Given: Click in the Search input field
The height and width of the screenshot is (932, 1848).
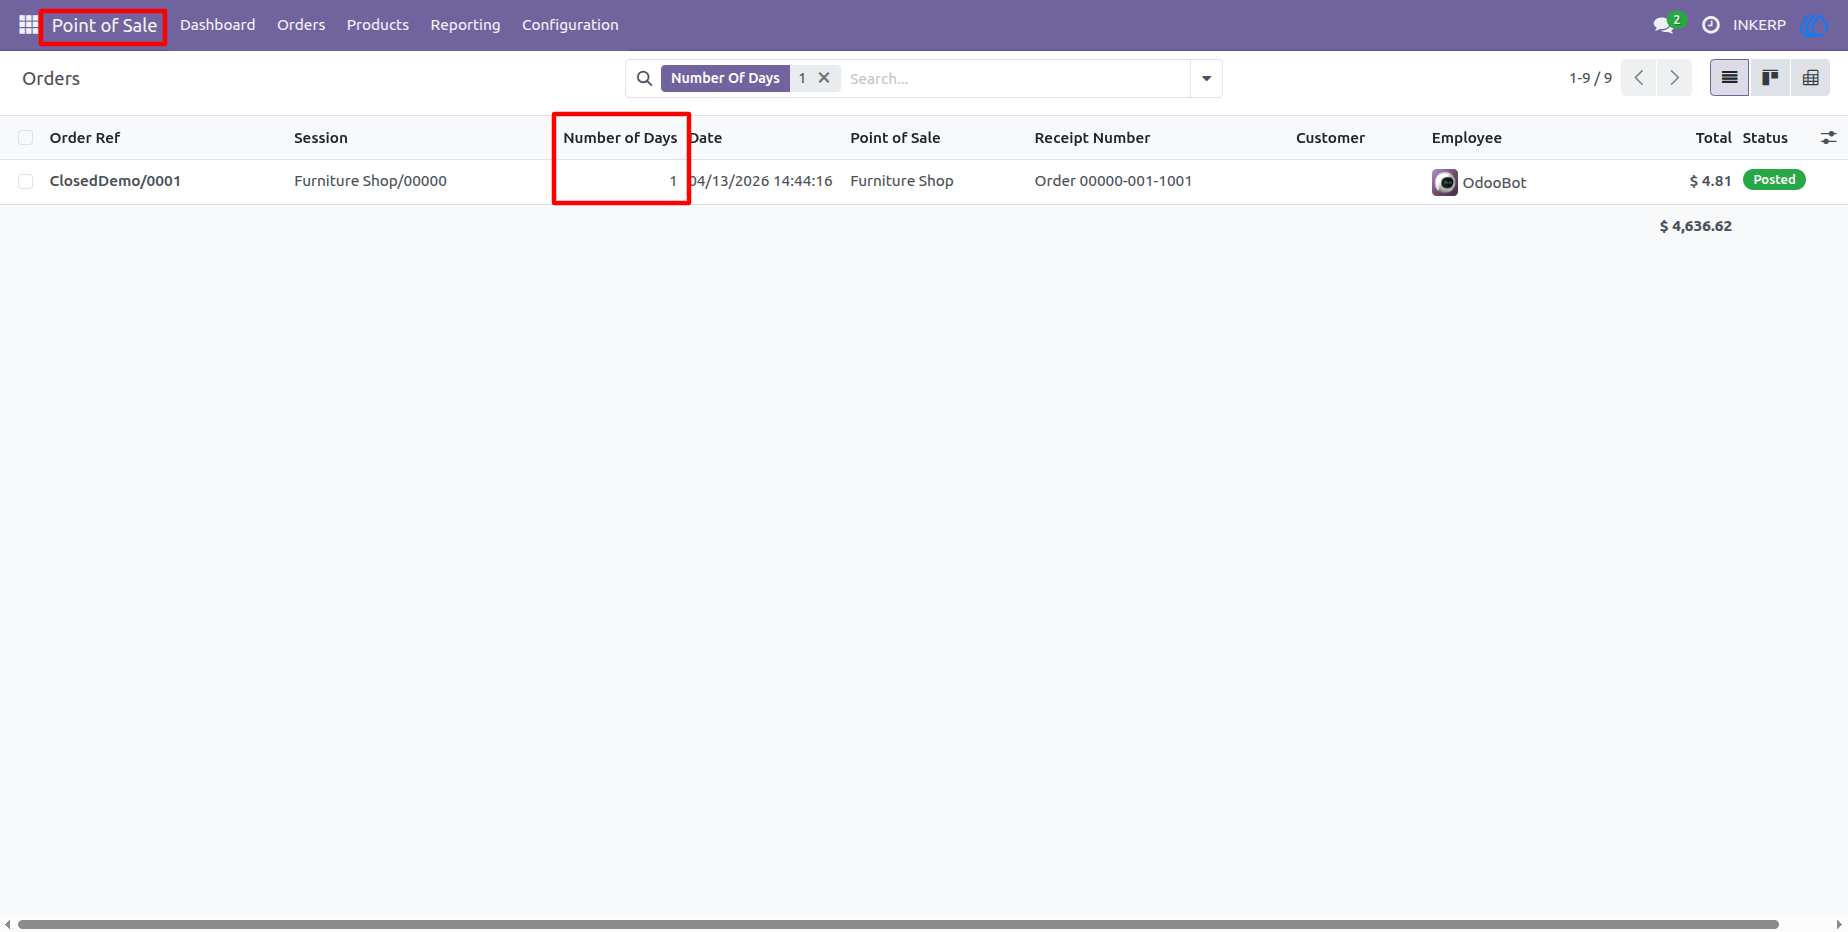Looking at the screenshot, I should point(1015,78).
